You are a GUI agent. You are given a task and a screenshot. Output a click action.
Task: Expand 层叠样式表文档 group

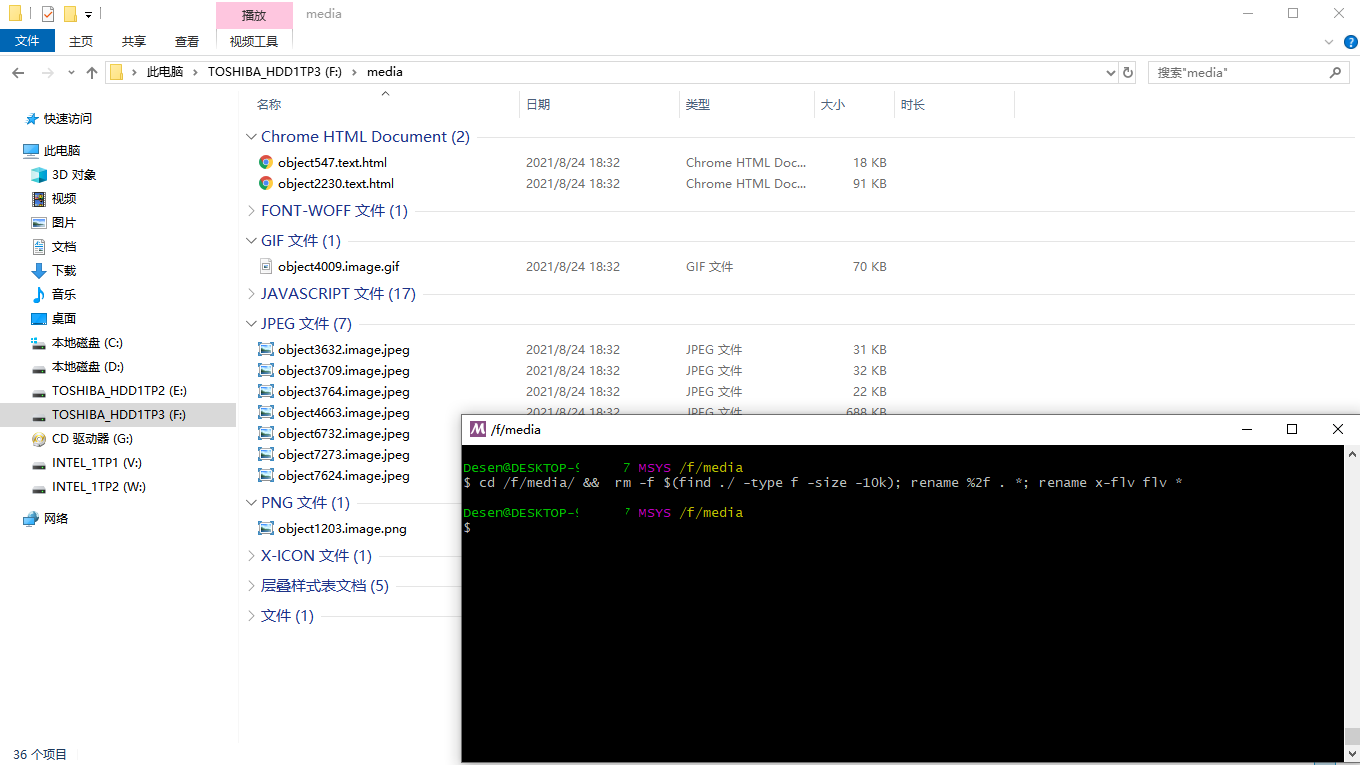click(x=251, y=585)
